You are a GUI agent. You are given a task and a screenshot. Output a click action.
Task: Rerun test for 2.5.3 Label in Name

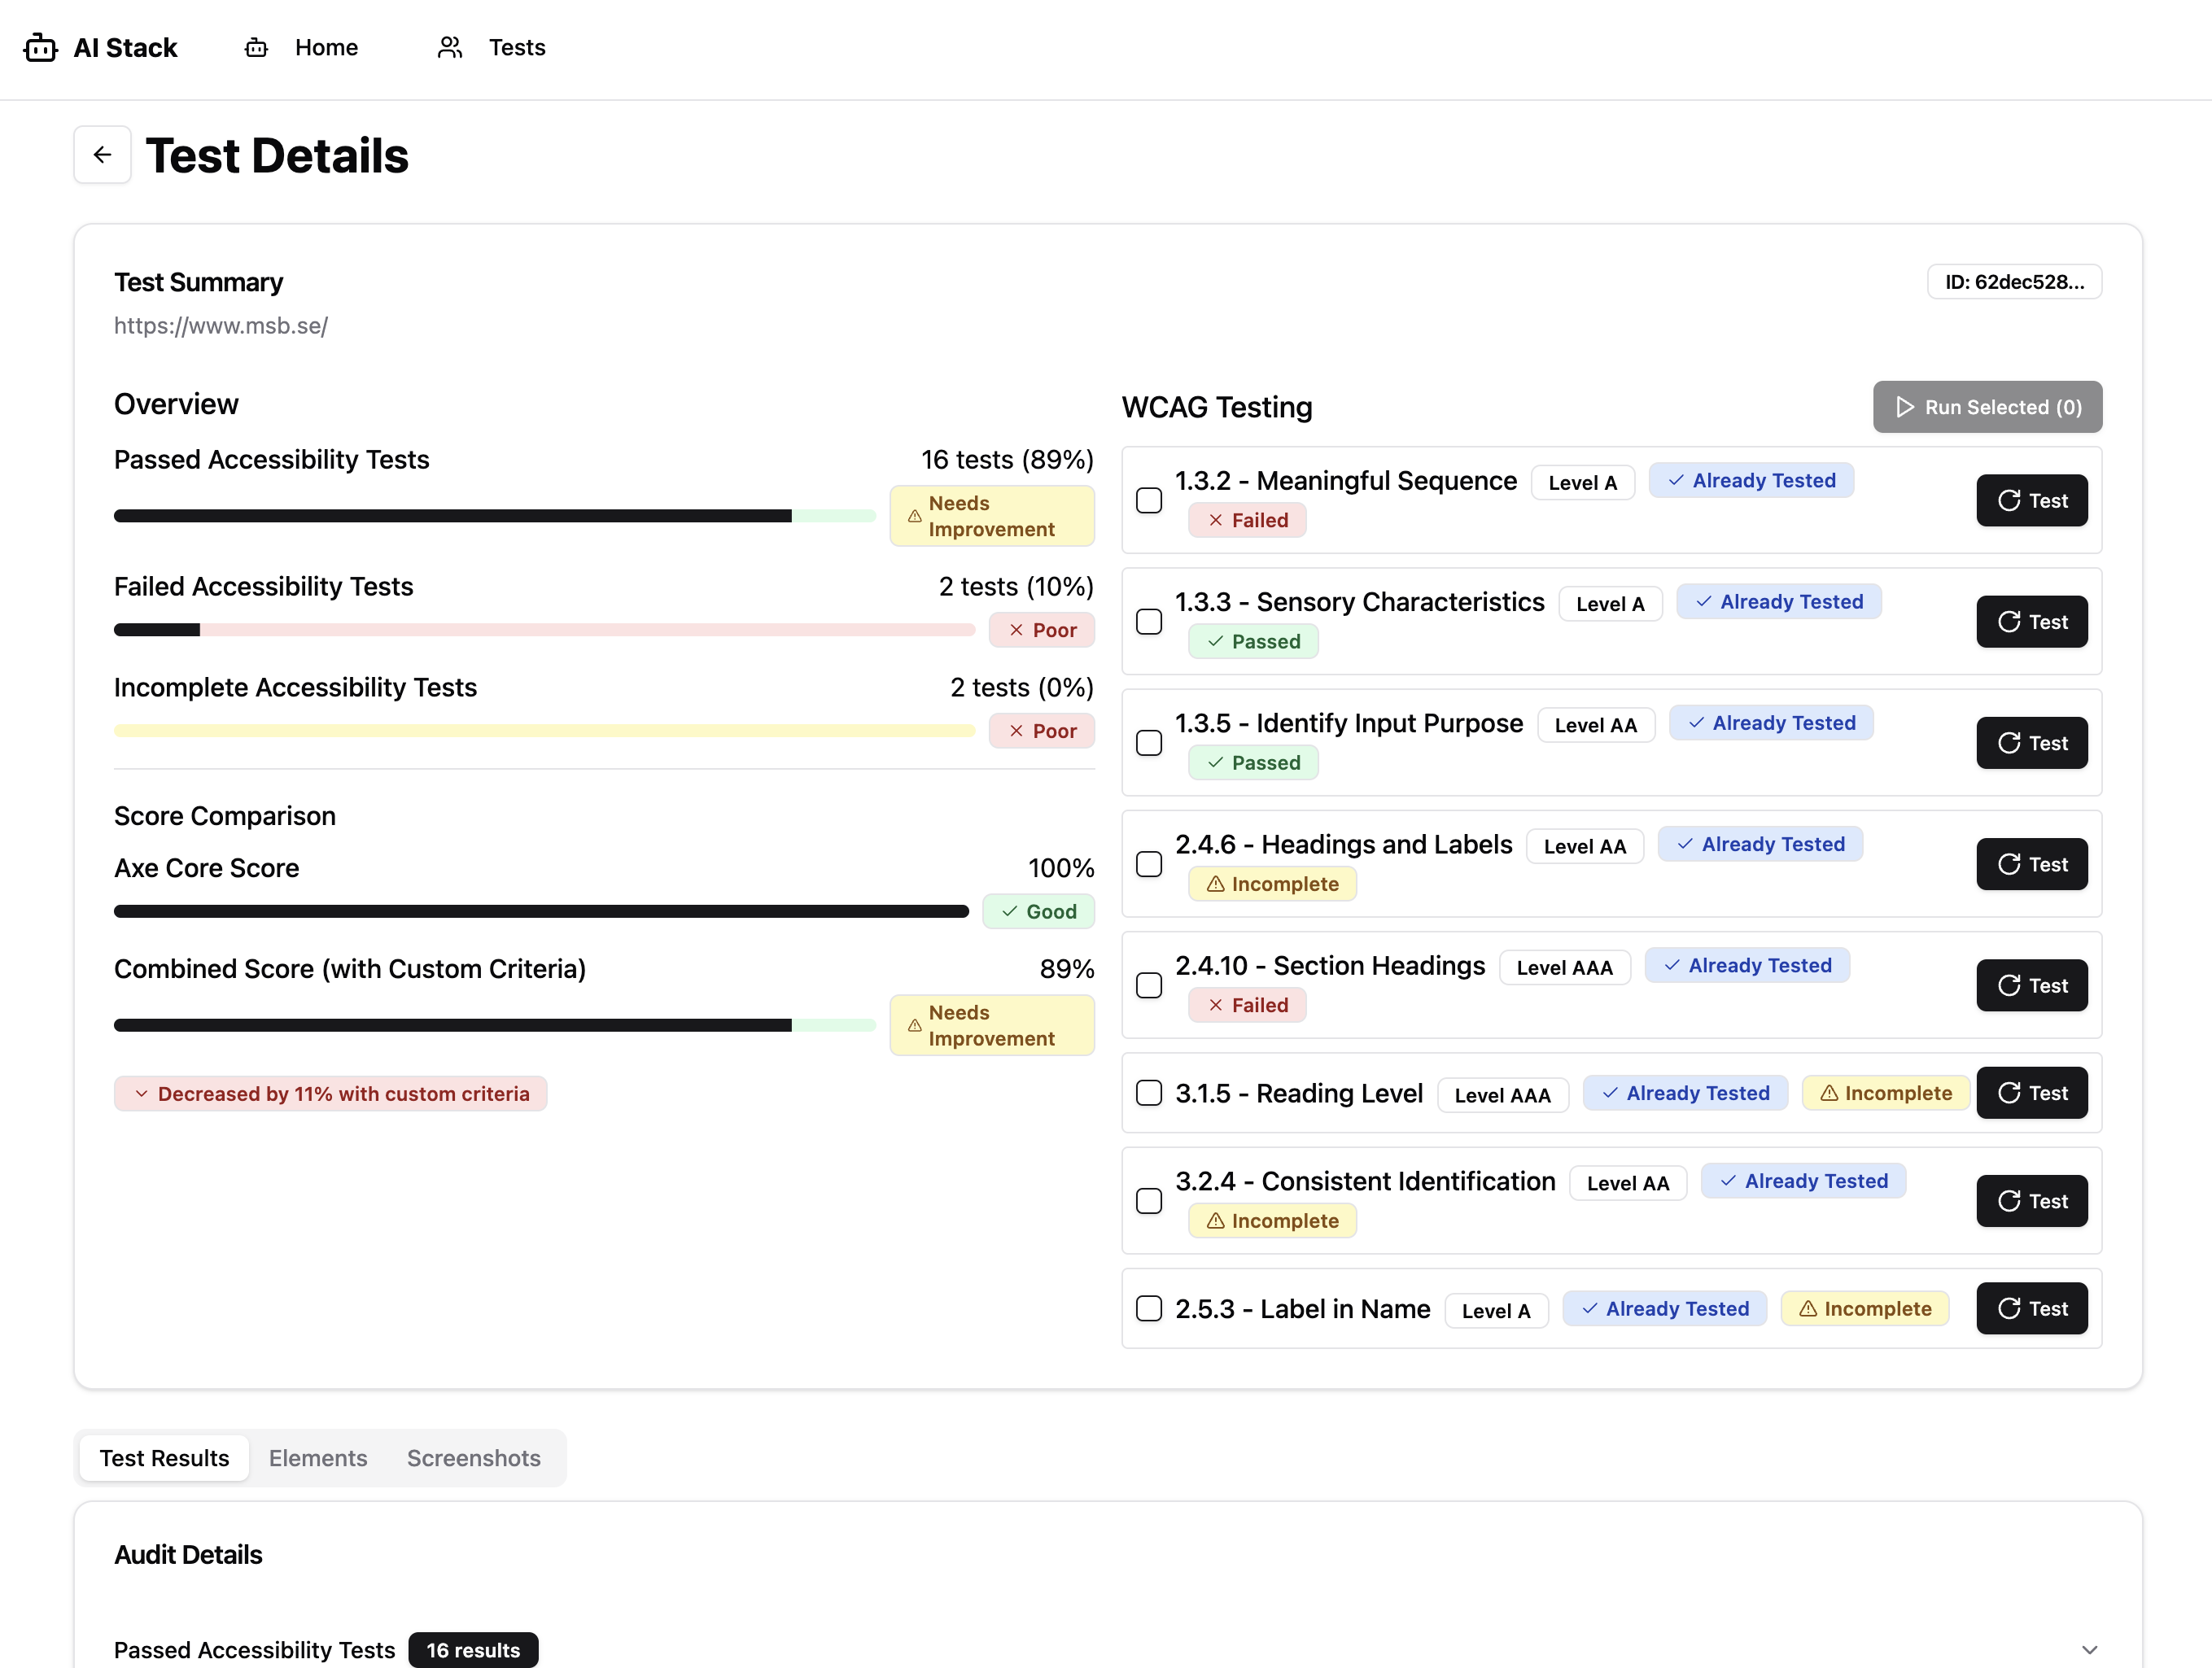pos(2031,1308)
